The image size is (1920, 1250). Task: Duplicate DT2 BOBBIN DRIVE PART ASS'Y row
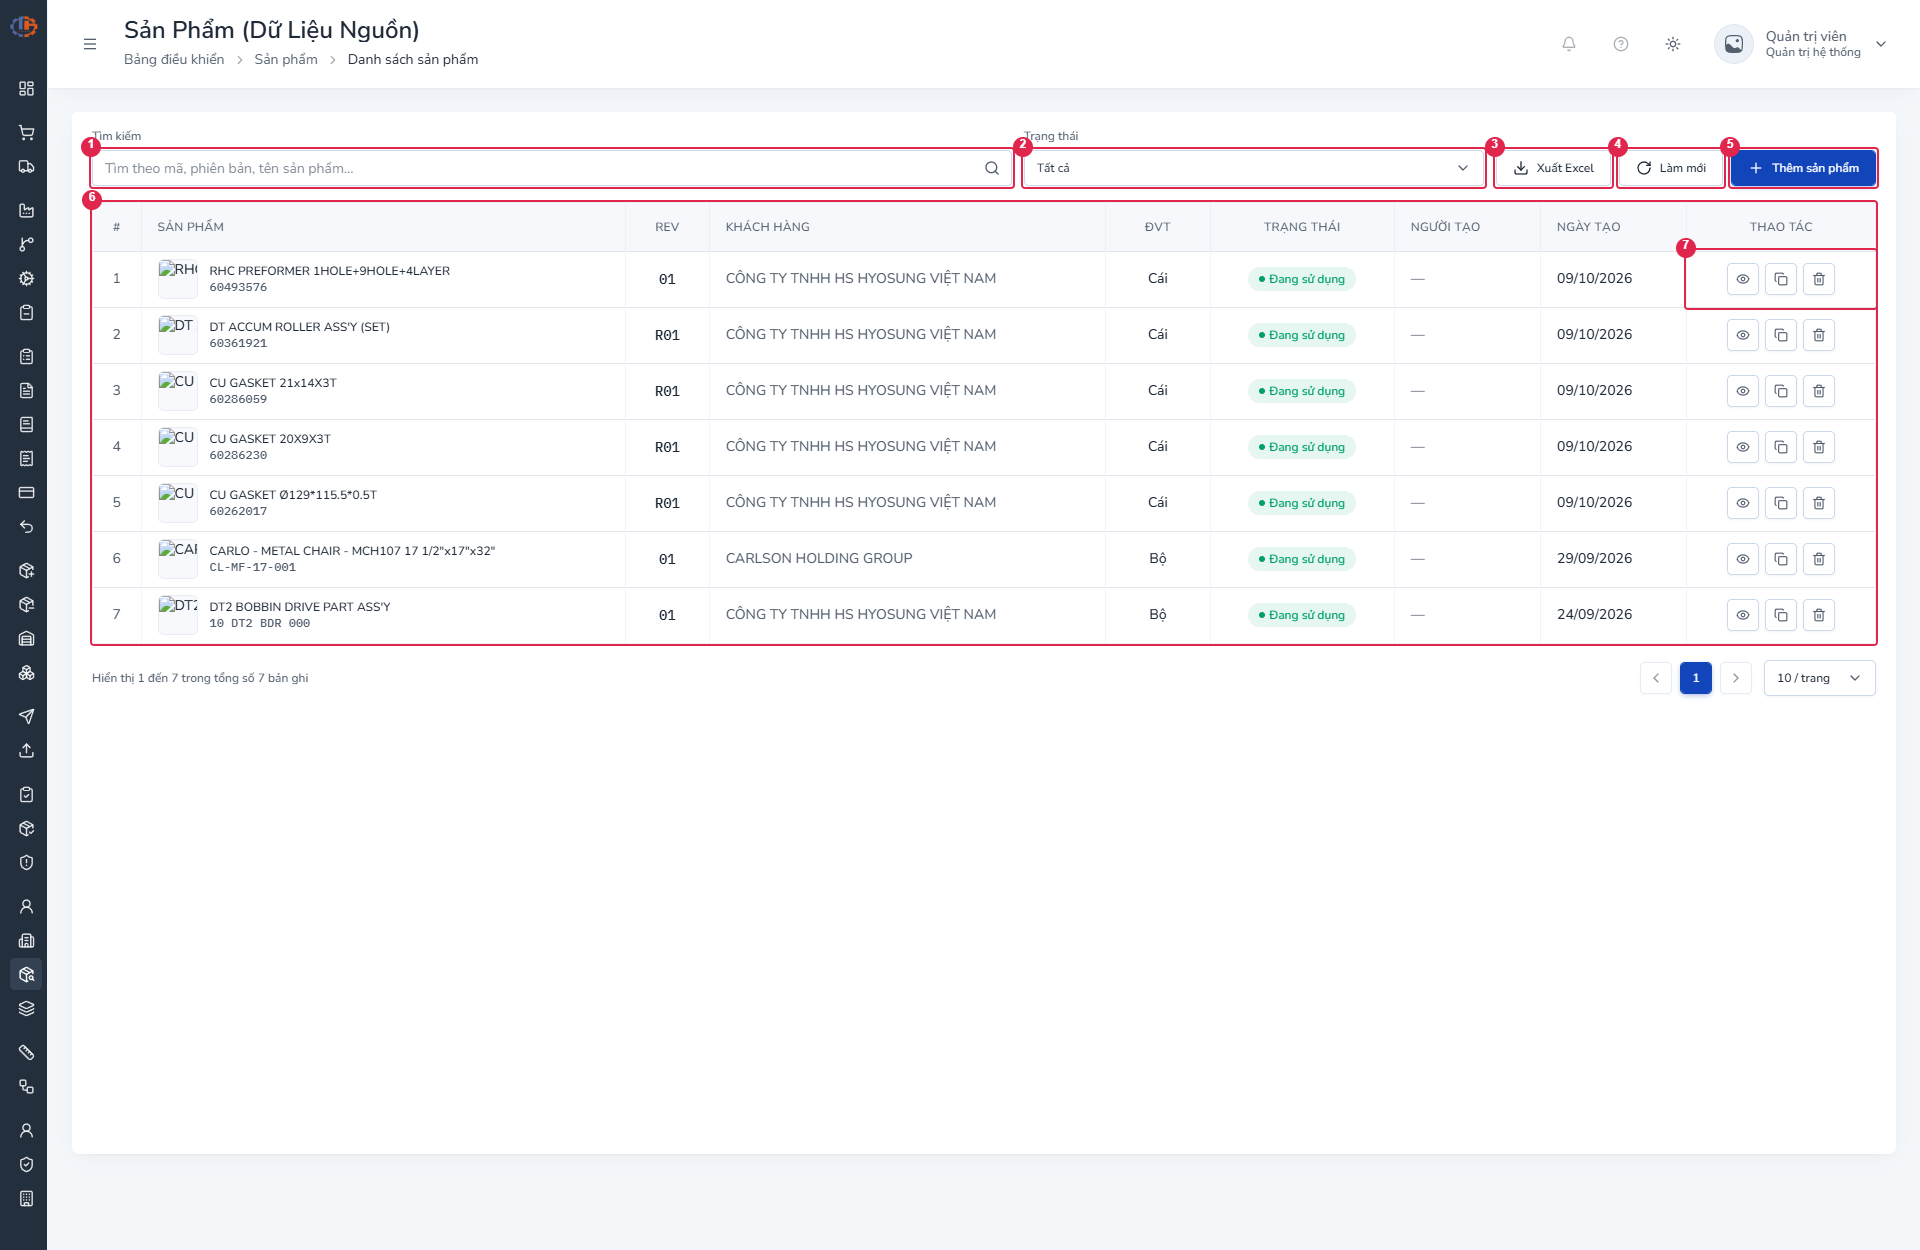click(1781, 615)
